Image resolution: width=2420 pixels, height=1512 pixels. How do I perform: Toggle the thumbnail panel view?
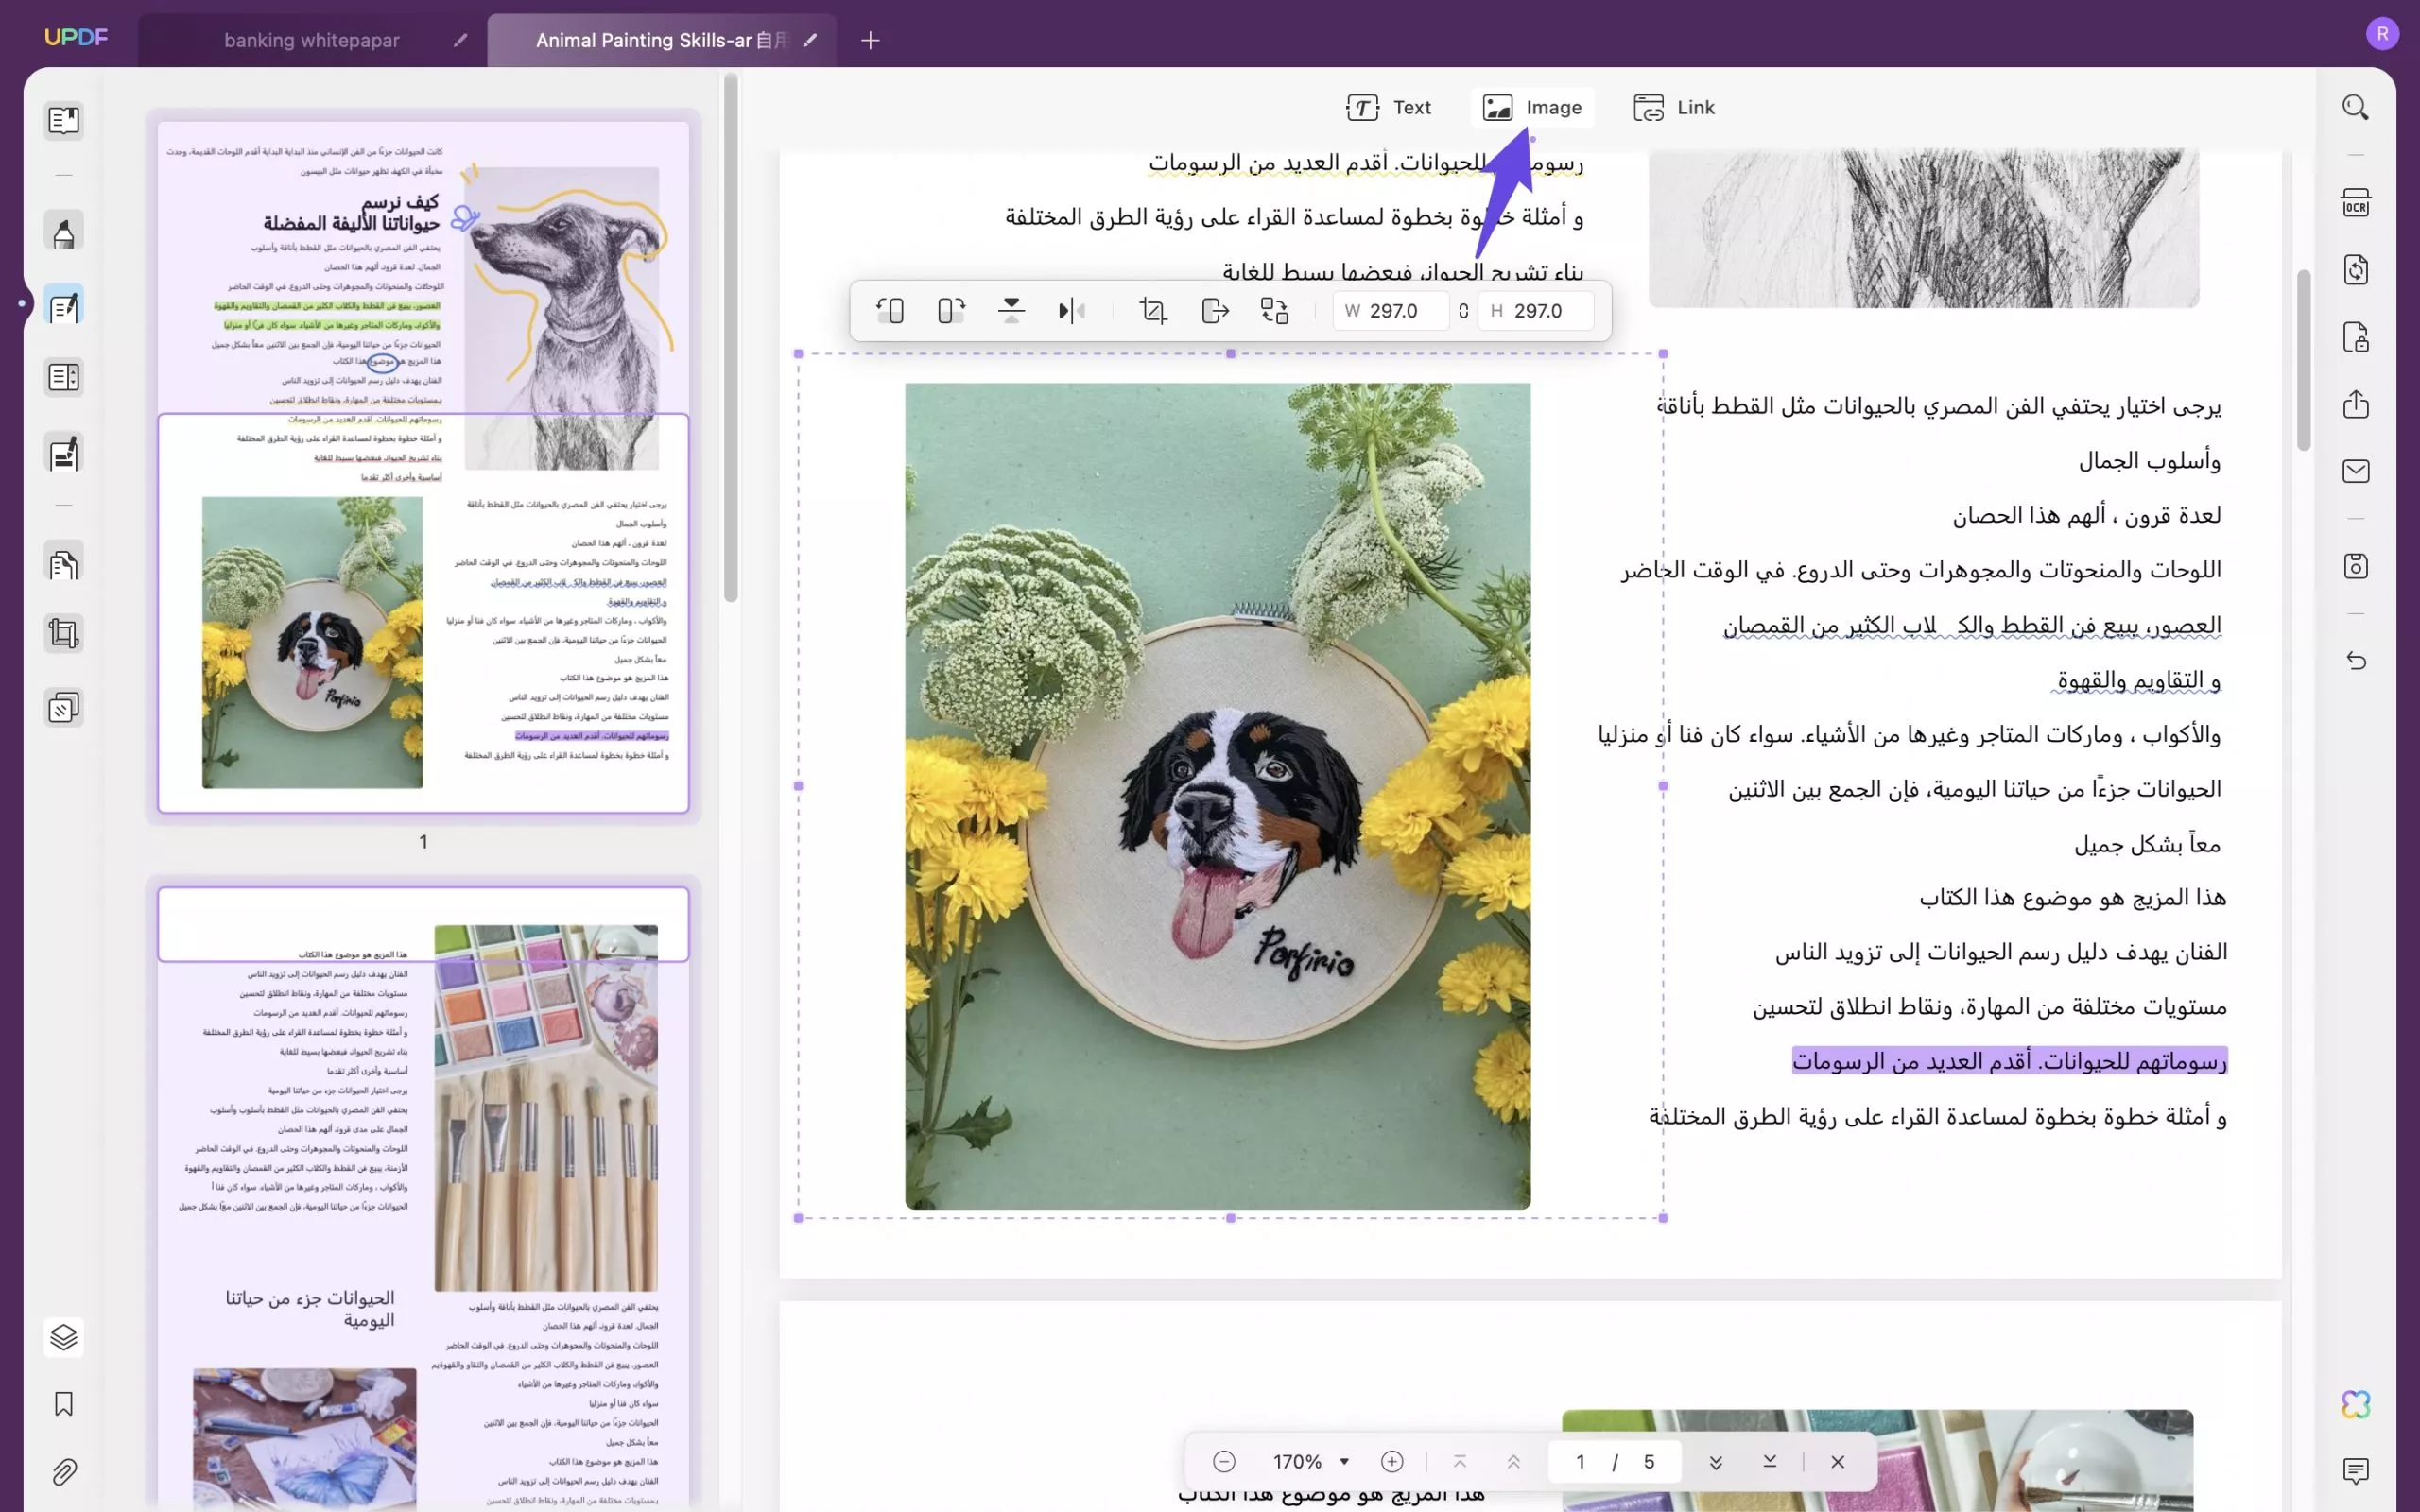point(64,121)
